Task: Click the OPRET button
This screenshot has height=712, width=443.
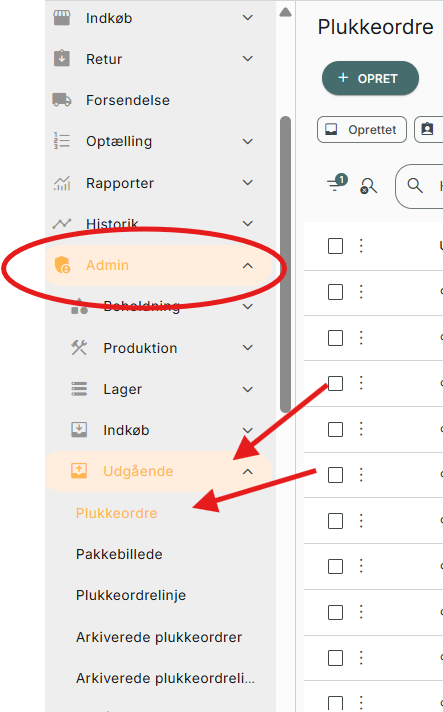Action: click(370, 78)
